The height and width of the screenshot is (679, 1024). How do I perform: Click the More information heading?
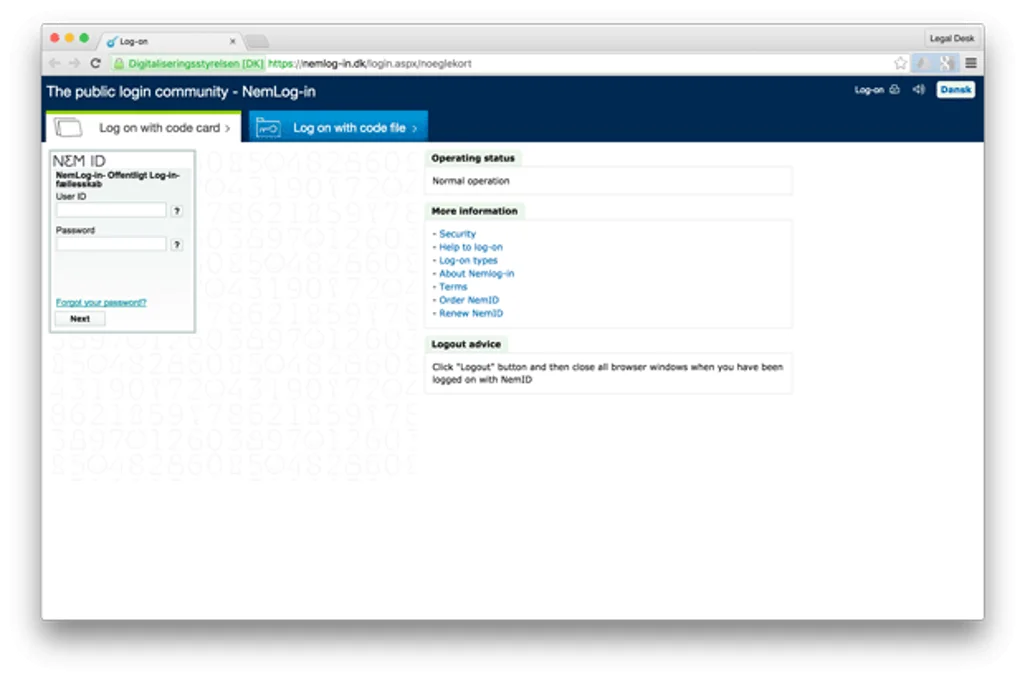(474, 211)
